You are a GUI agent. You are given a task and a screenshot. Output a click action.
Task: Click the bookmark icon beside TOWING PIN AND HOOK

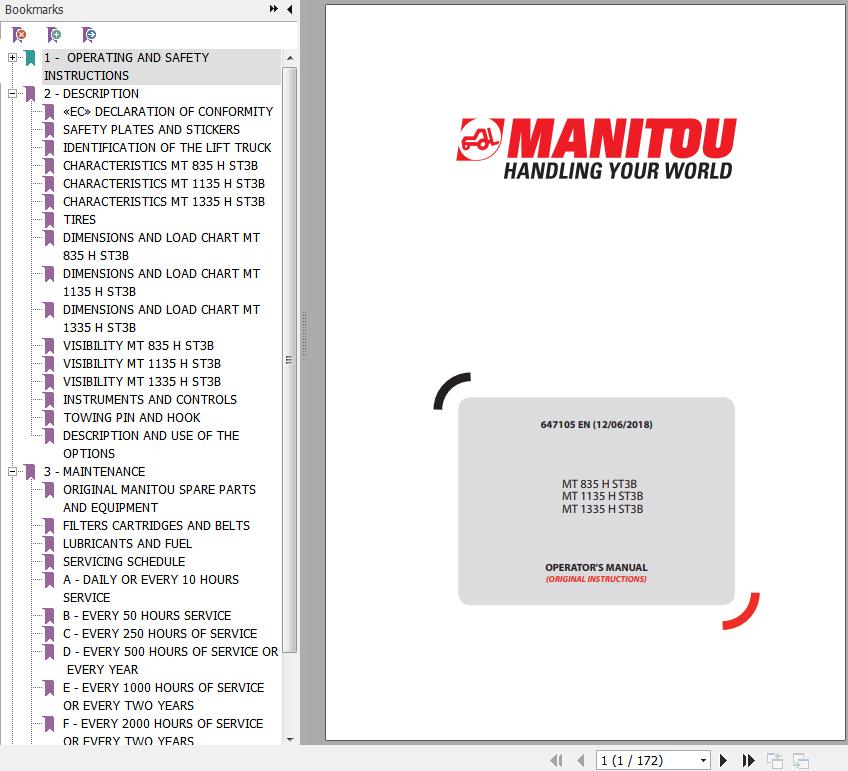coord(49,417)
